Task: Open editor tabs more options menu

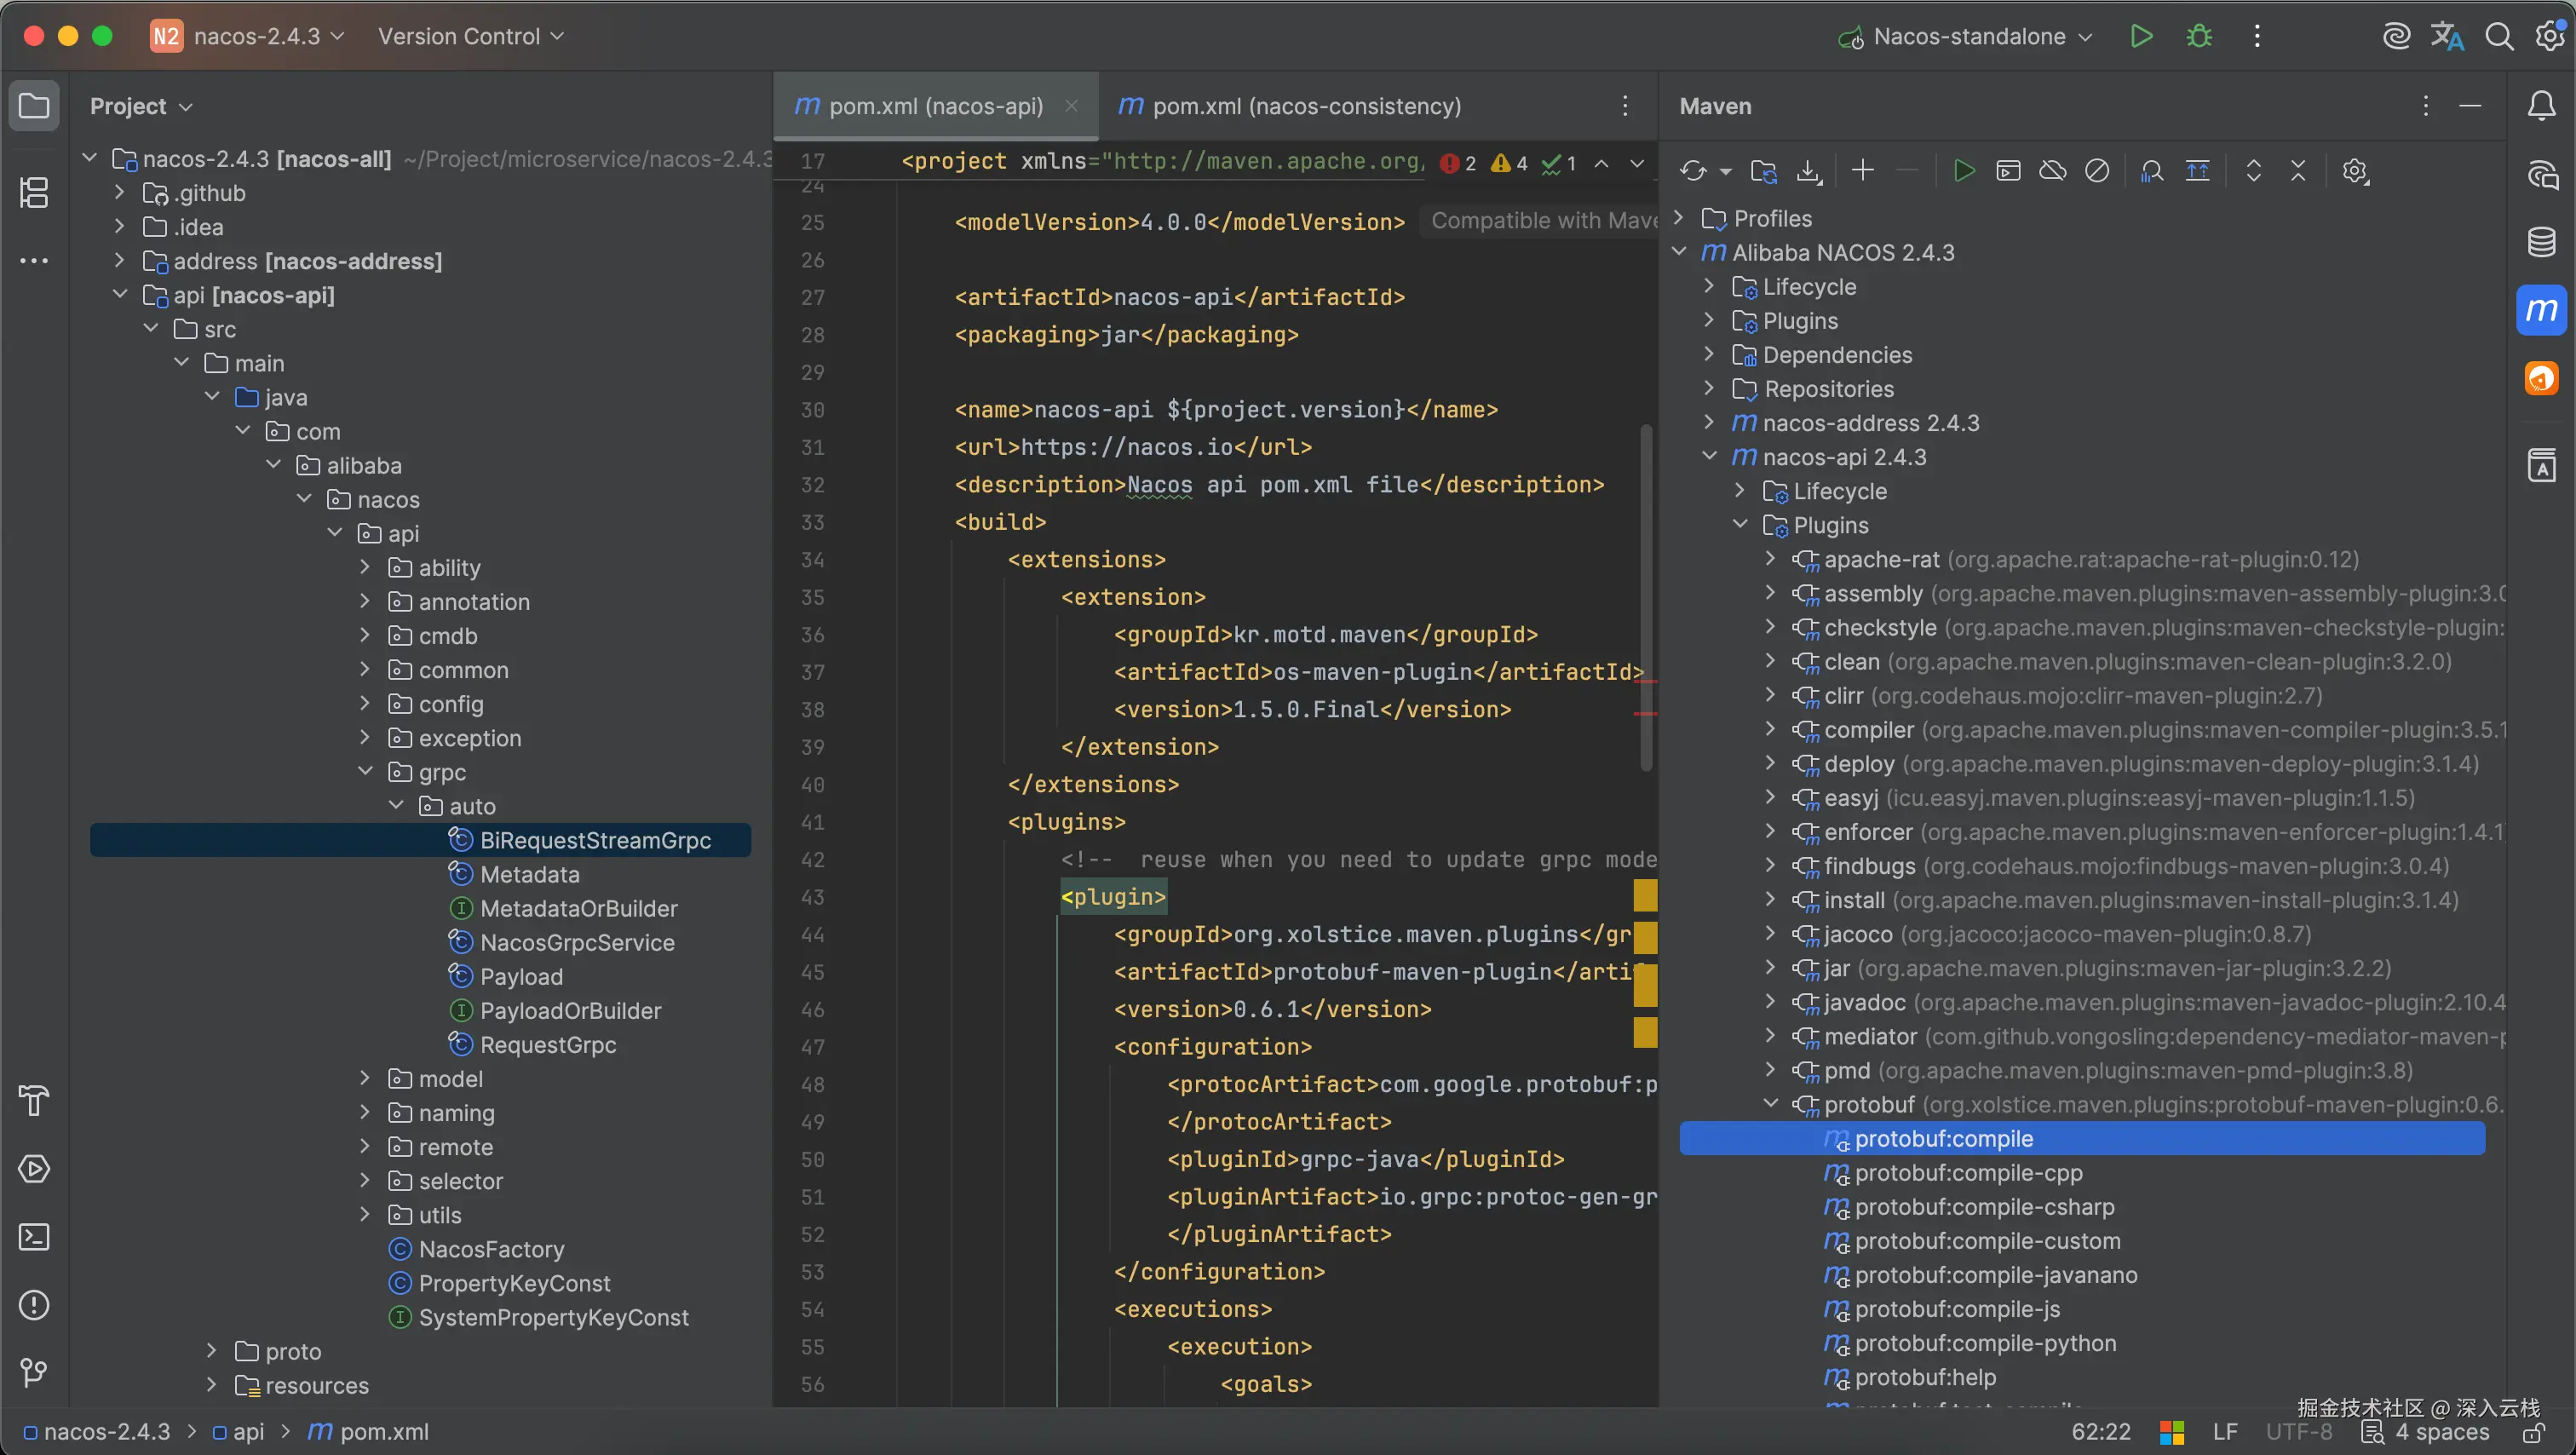Action: pyautogui.click(x=1625, y=105)
